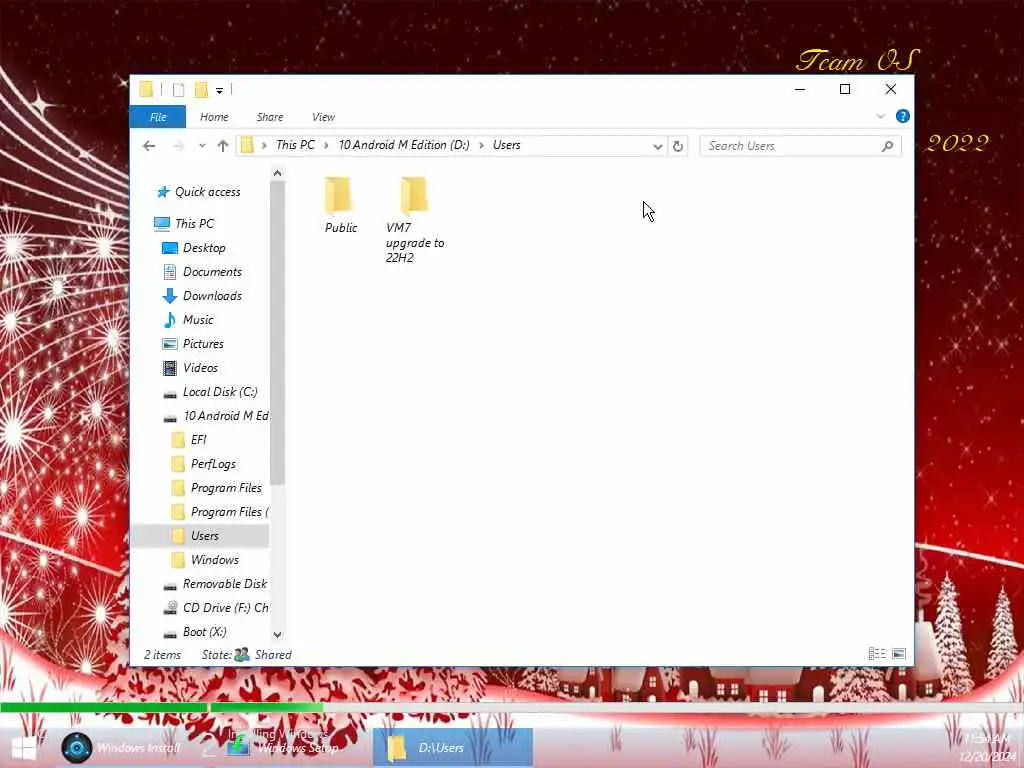Open the File ribbon tab
This screenshot has height=768, width=1024.
point(158,117)
